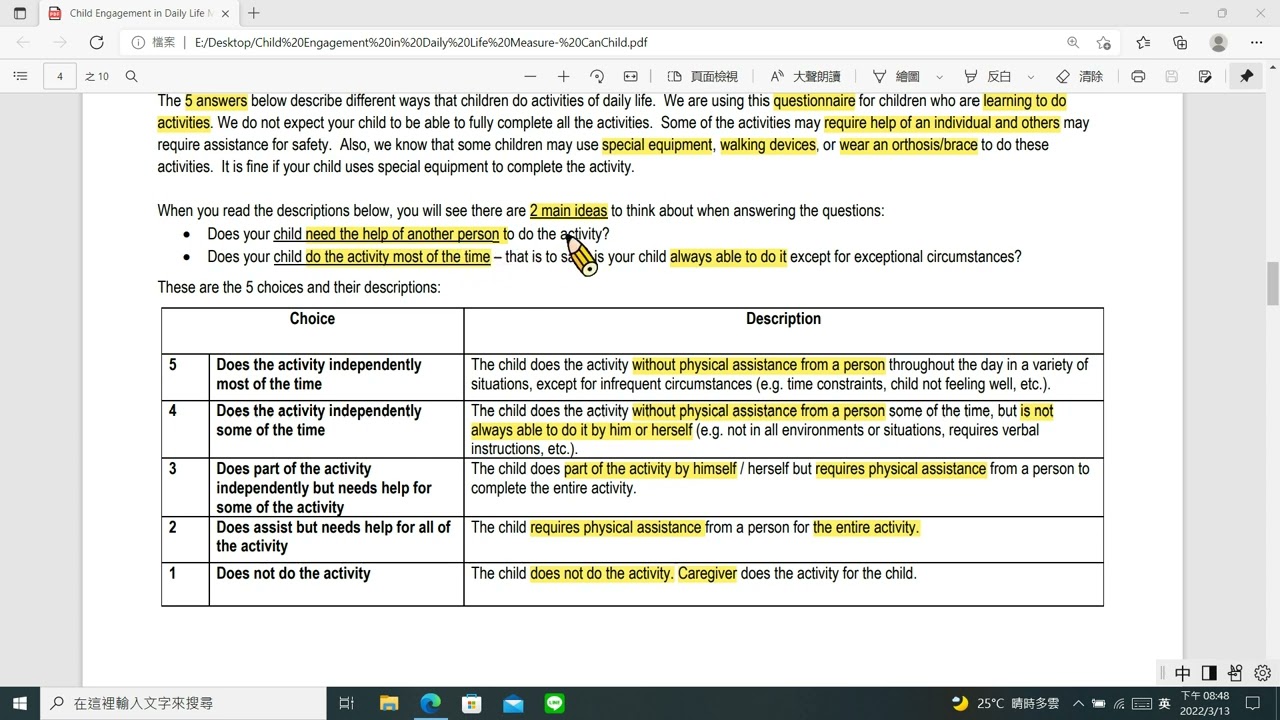Viewport: 1280px width, 720px height.
Task: Open File Explorer from the taskbar
Action: click(389, 703)
